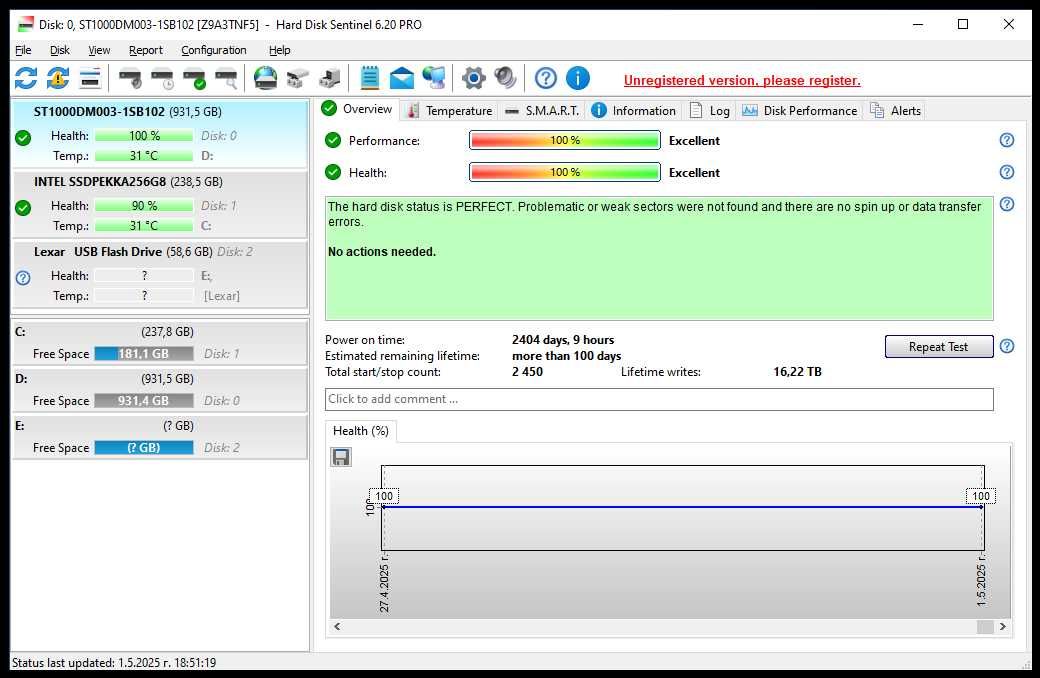
Task: Open the gear Configuration icon
Action: 474,78
